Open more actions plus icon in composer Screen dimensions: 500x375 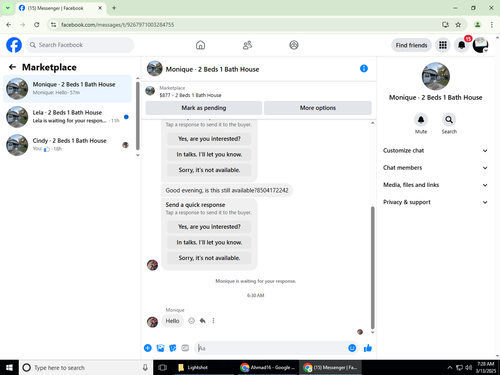[x=148, y=348]
